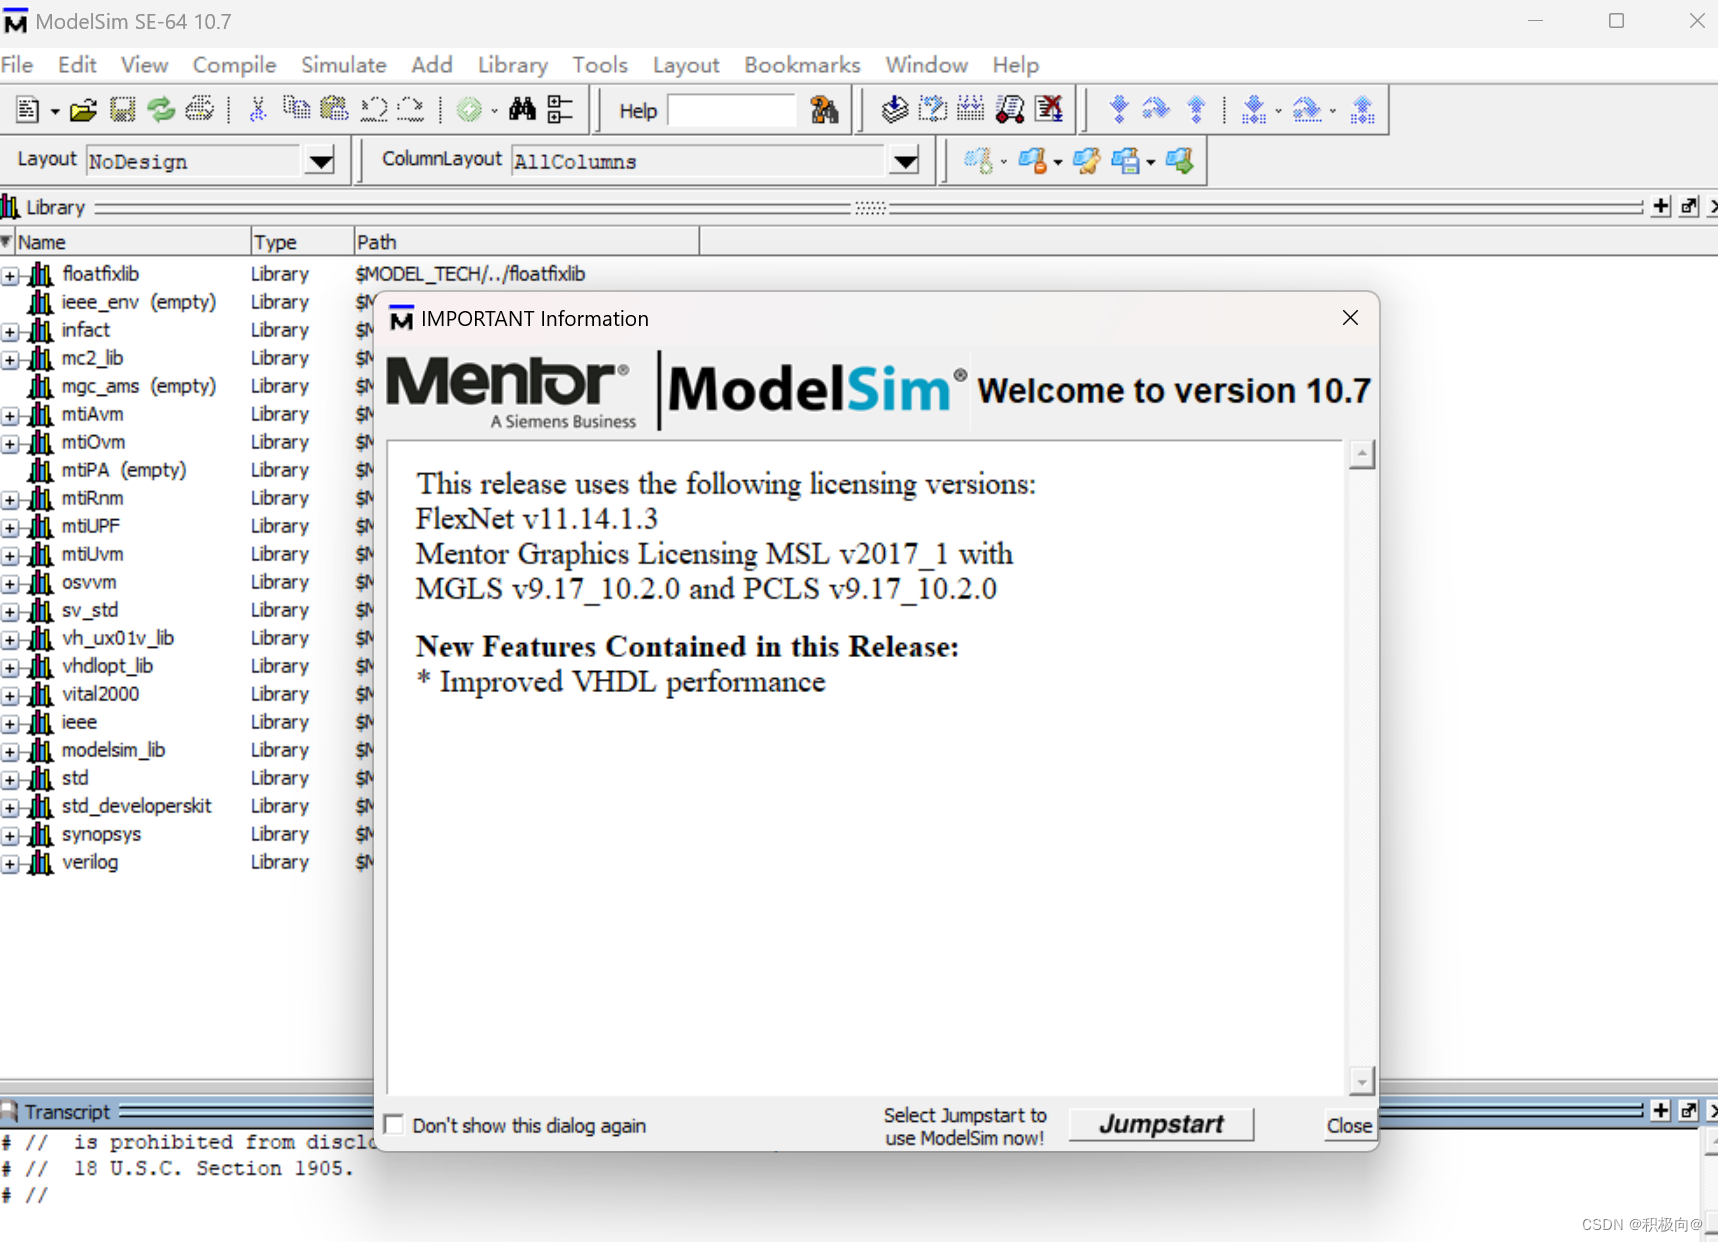The image size is (1718, 1242).
Task: Open the ColumnLayout AllColumns dropdown arrow
Action: click(x=905, y=161)
